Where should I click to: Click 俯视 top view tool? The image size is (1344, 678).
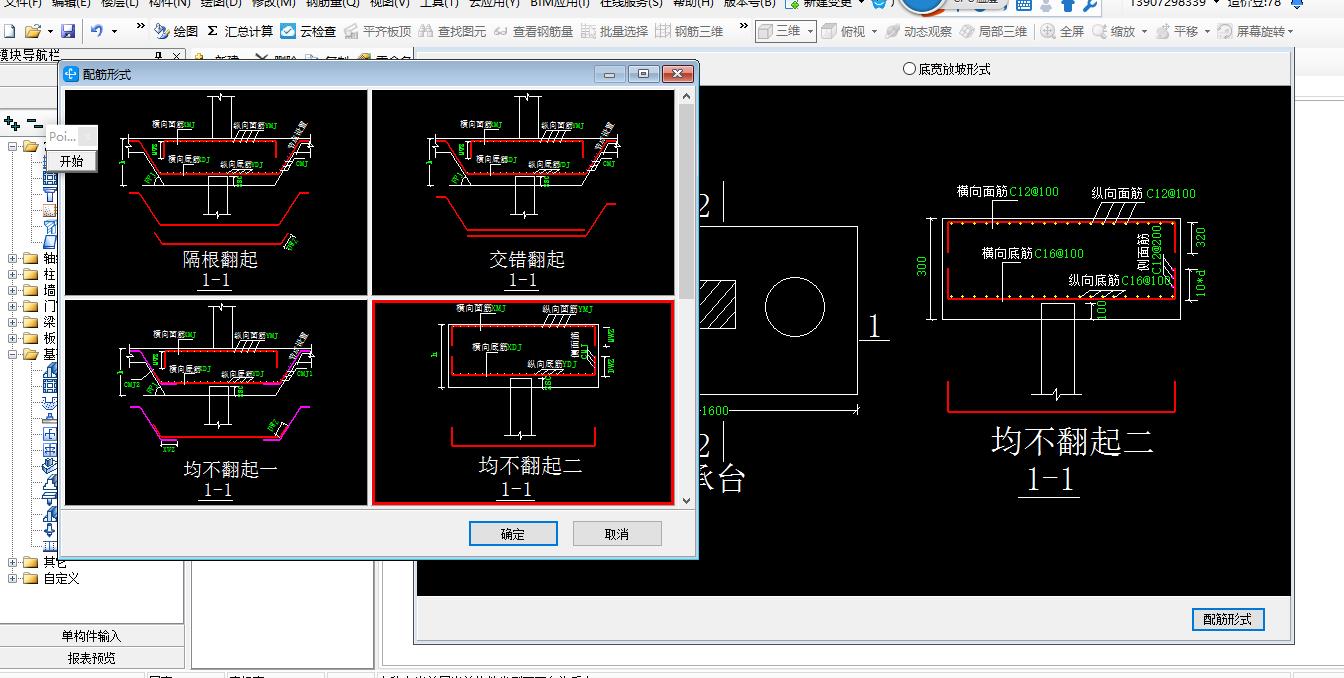[843, 31]
